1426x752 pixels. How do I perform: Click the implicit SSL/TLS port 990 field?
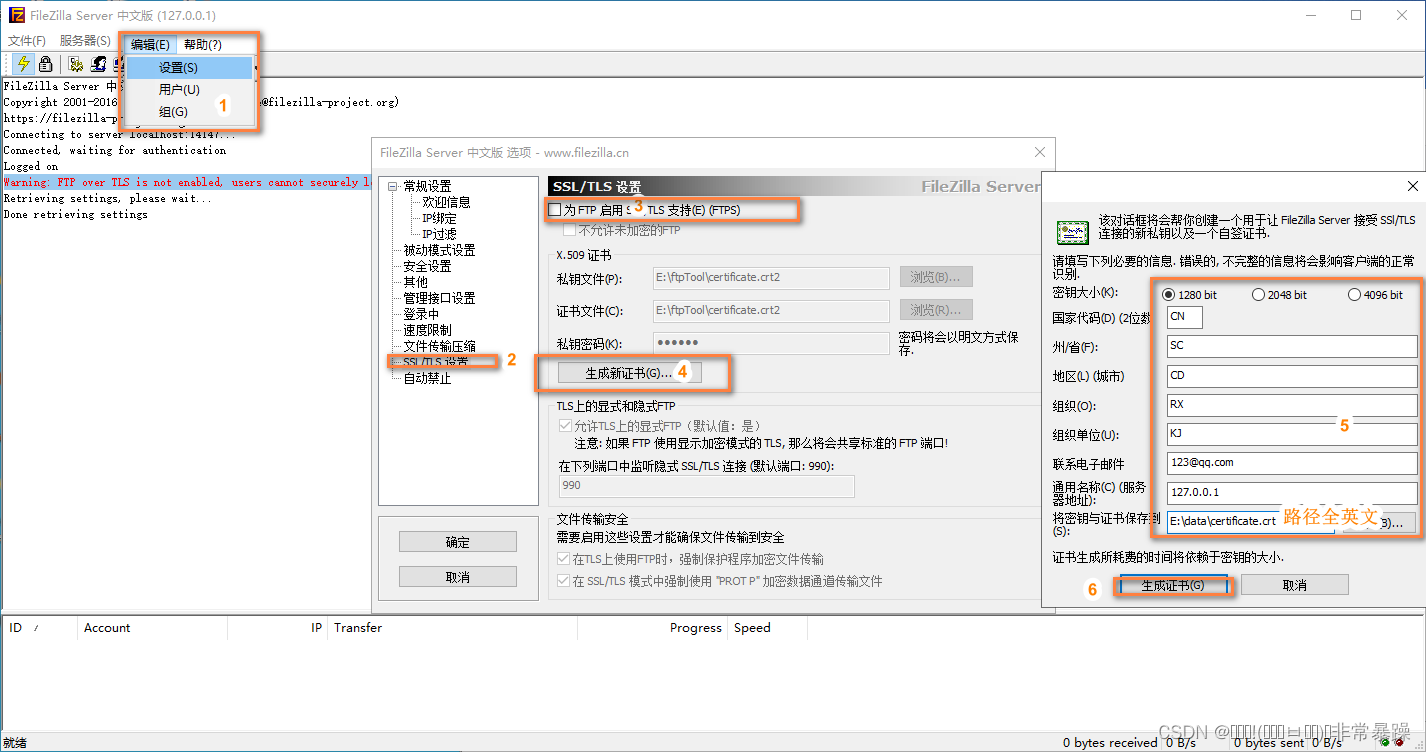tap(706, 486)
